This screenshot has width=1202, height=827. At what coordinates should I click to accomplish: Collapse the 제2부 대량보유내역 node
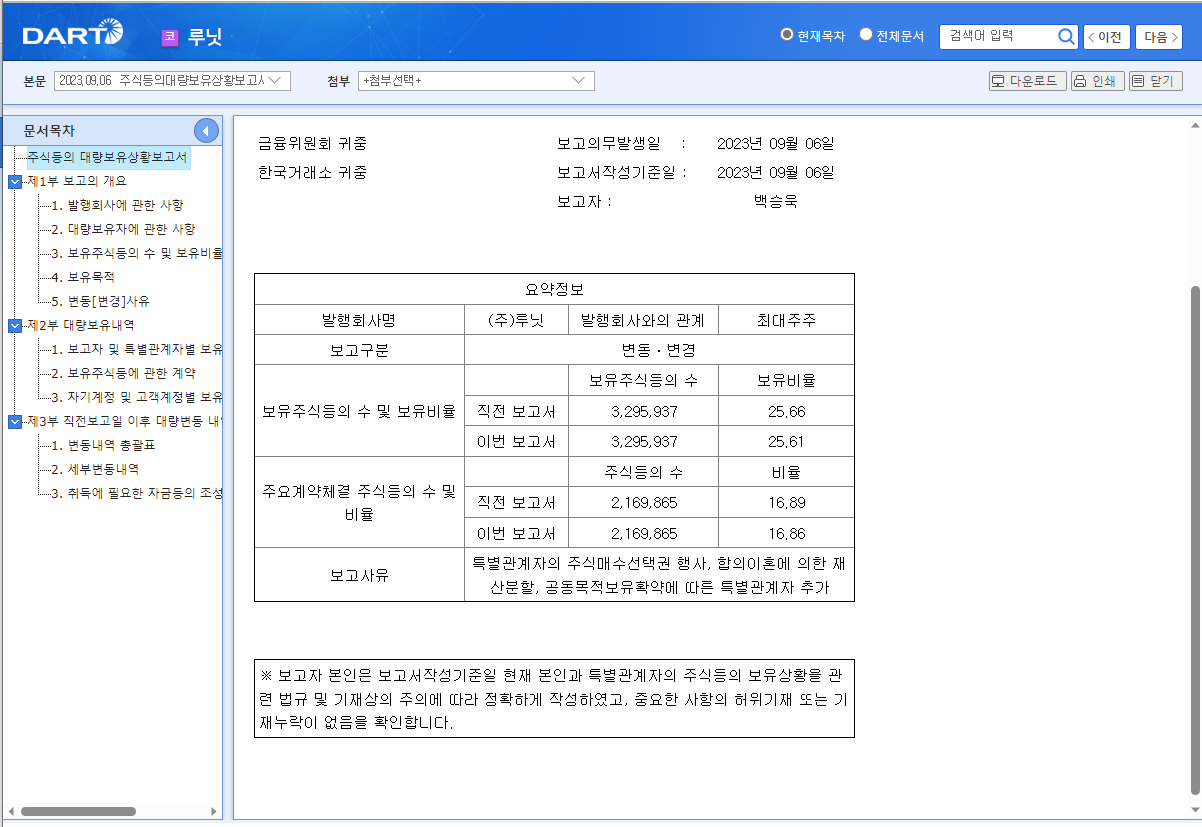pos(14,325)
